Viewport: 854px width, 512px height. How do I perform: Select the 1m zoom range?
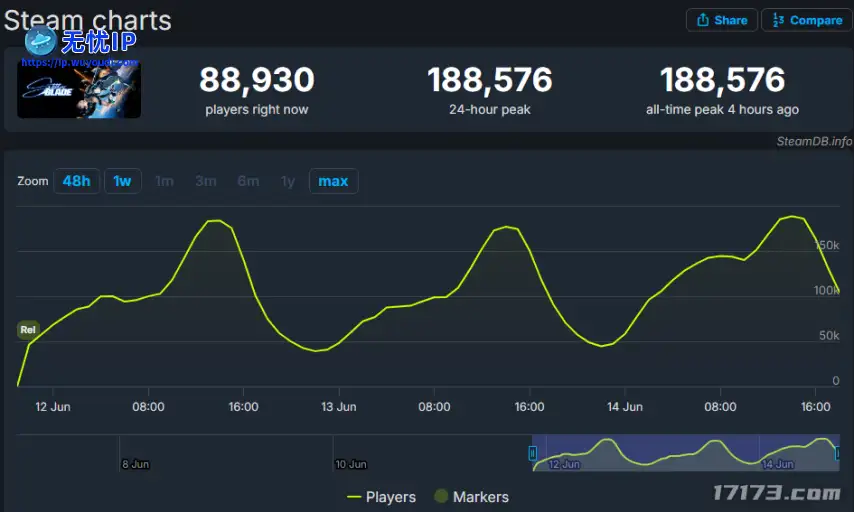164,181
